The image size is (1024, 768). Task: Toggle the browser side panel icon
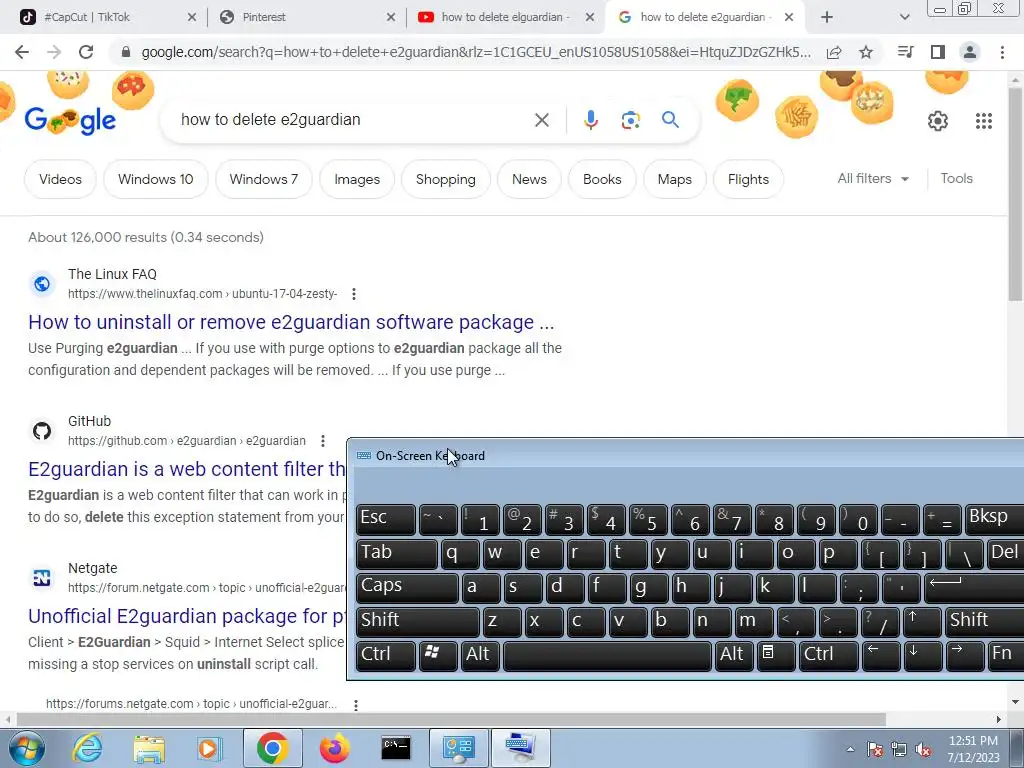coord(938,52)
